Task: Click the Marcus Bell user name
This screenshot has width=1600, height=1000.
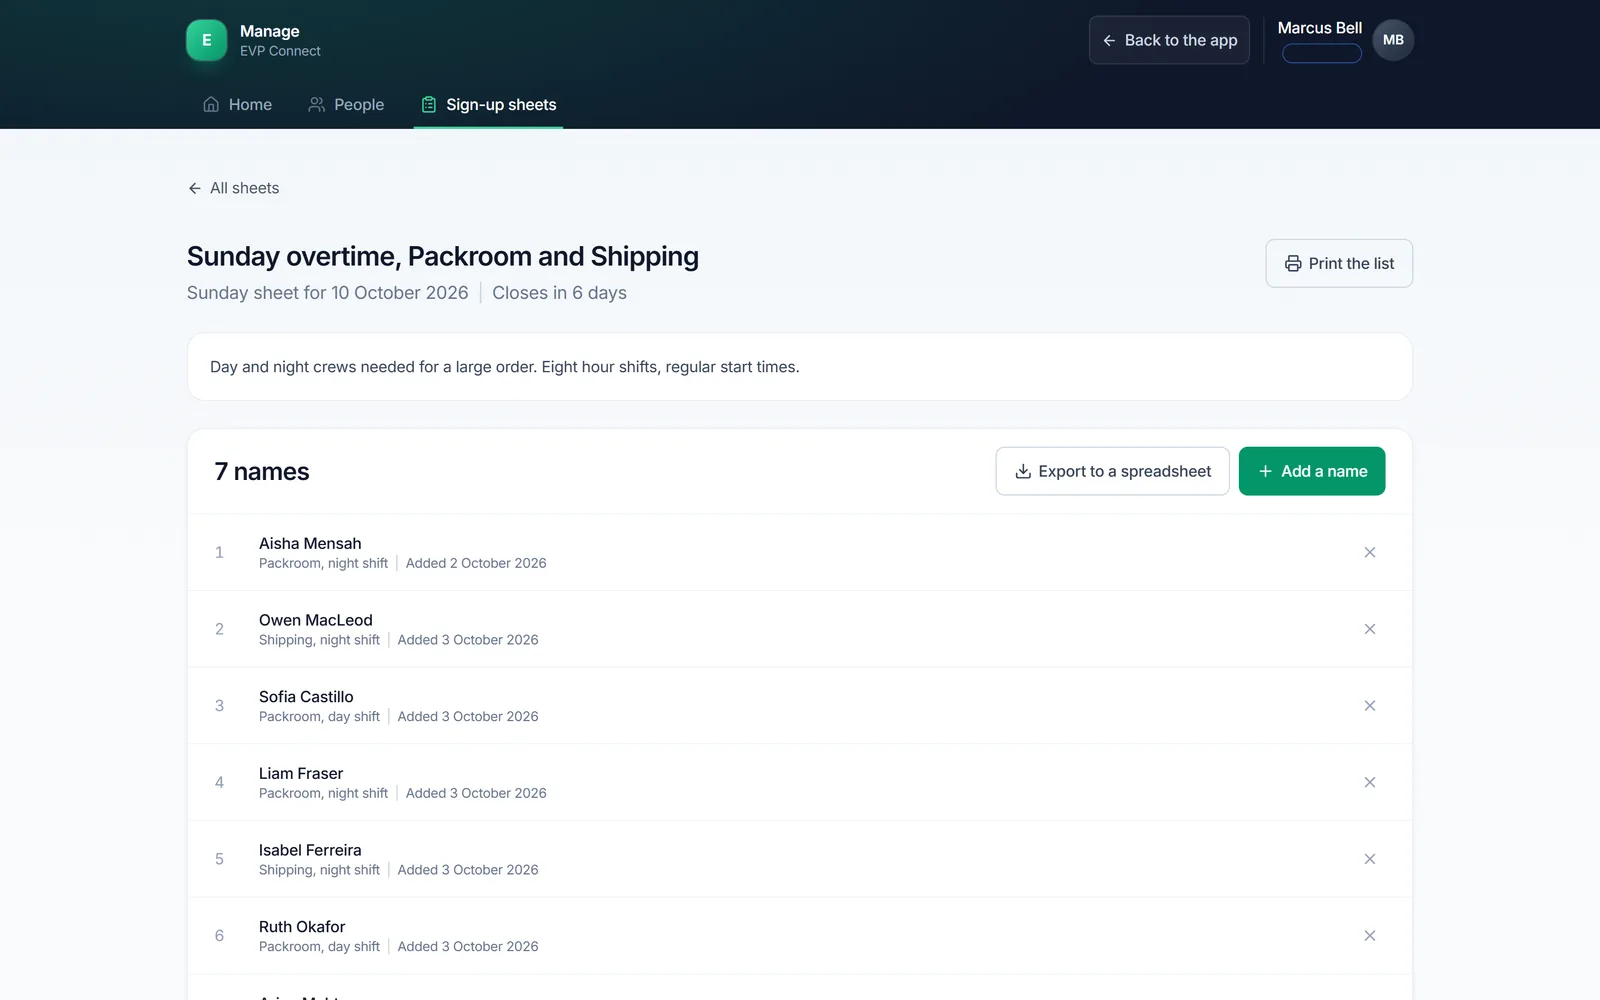Action: pyautogui.click(x=1320, y=28)
